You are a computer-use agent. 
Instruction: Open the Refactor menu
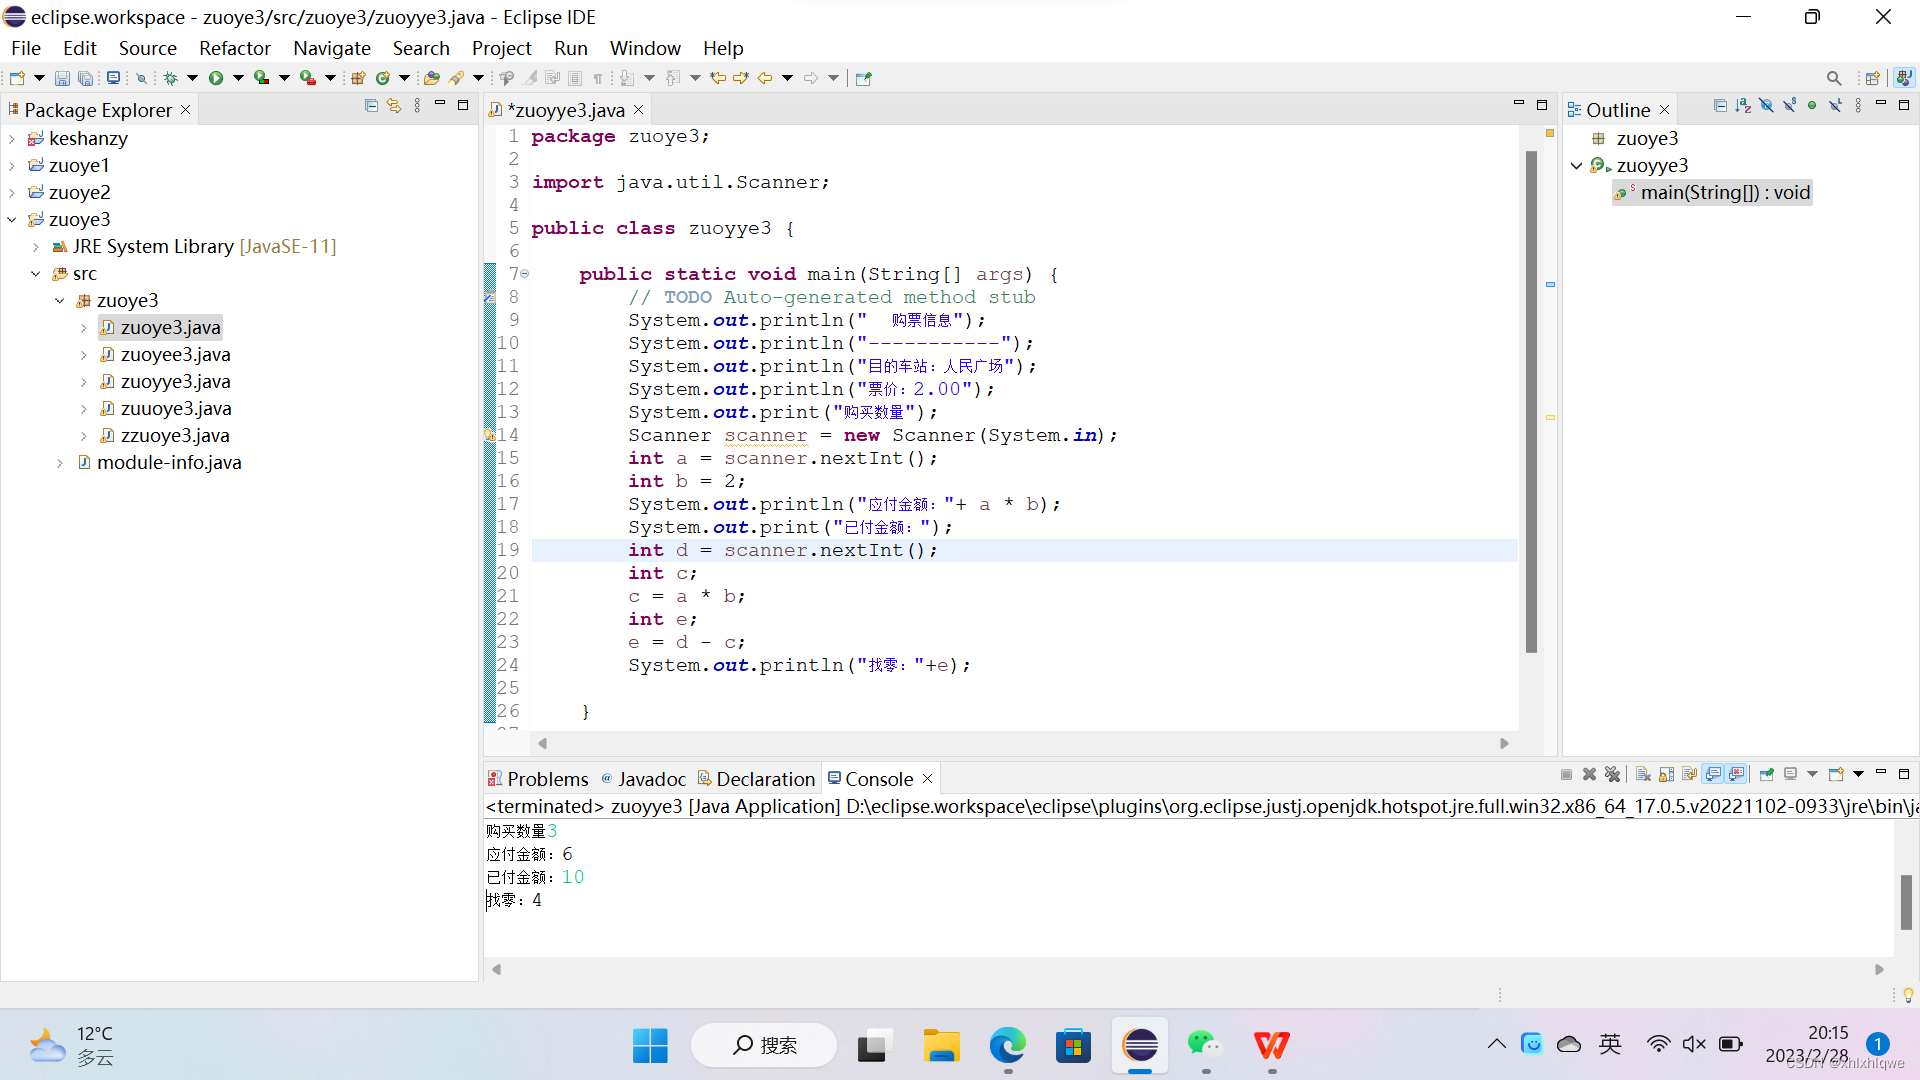coord(234,48)
